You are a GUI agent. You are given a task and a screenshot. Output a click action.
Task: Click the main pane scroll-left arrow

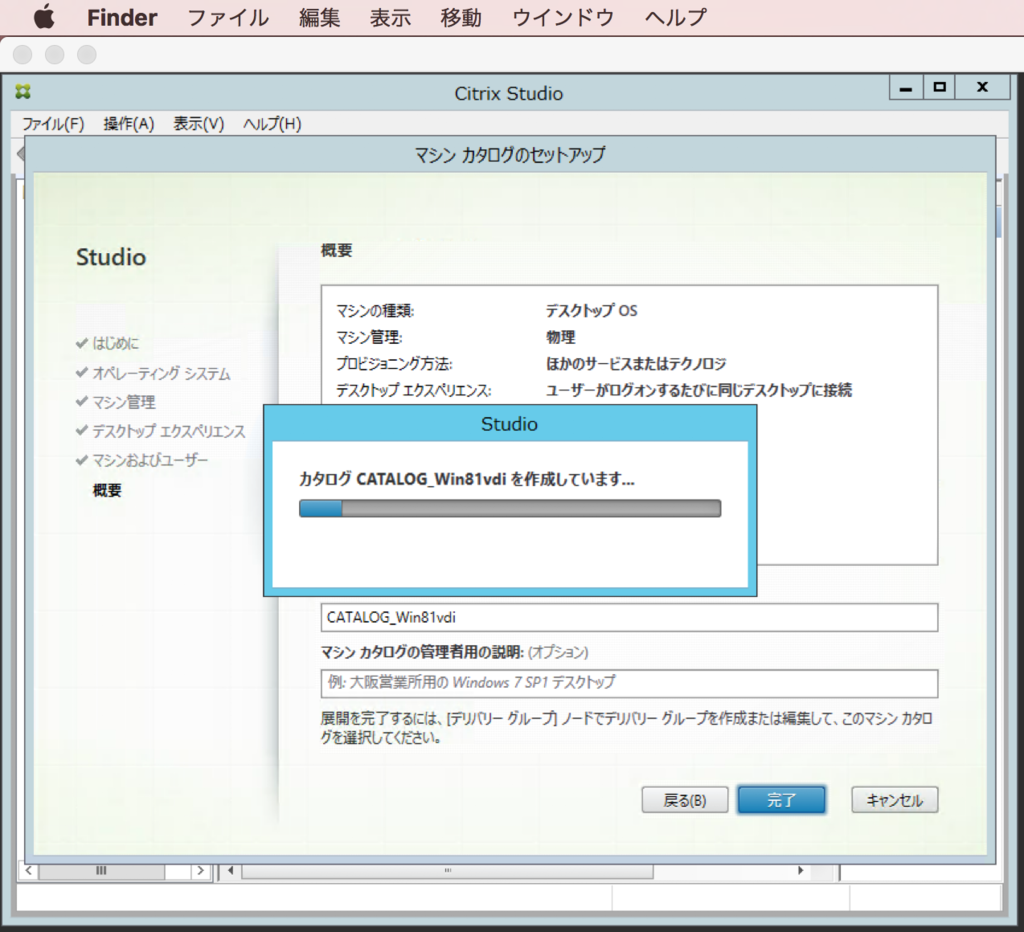pos(231,871)
